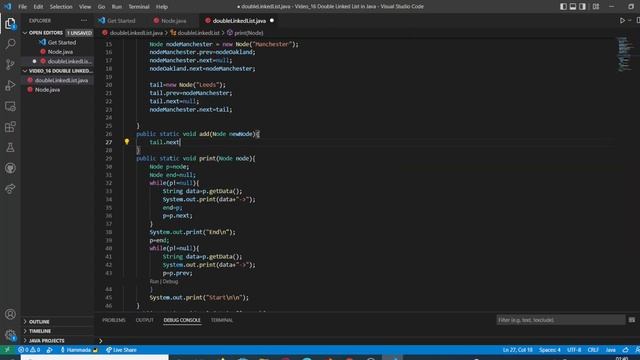The width and height of the screenshot is (640, 360).
Task: Open the Selection menu
Action: (x=61, y=7)
